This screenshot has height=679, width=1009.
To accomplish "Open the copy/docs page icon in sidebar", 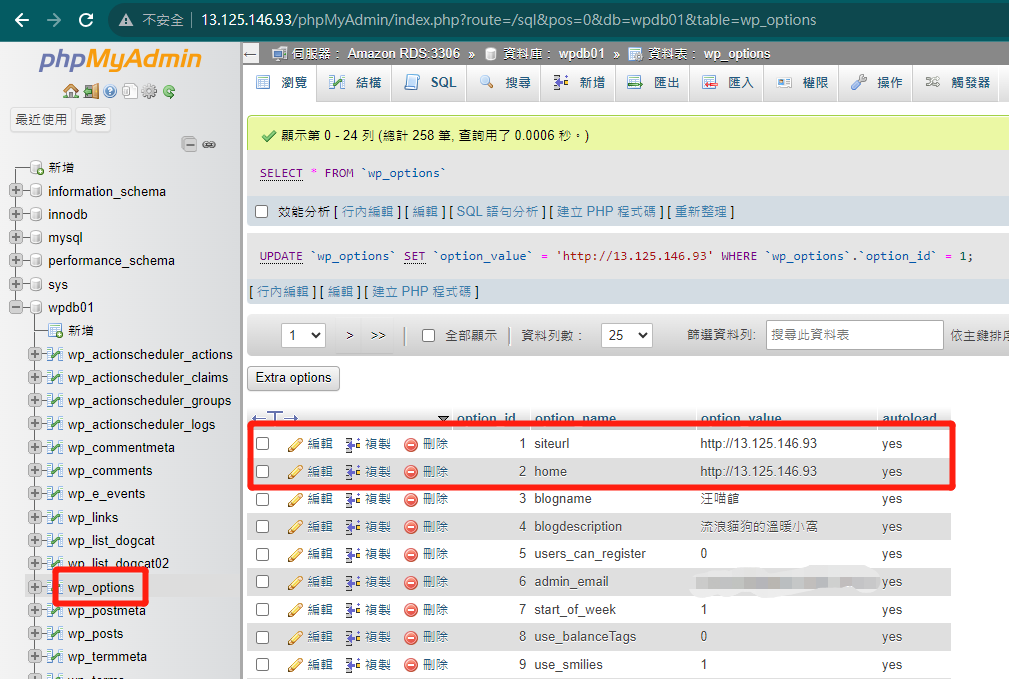I will (x=129, y=91).
